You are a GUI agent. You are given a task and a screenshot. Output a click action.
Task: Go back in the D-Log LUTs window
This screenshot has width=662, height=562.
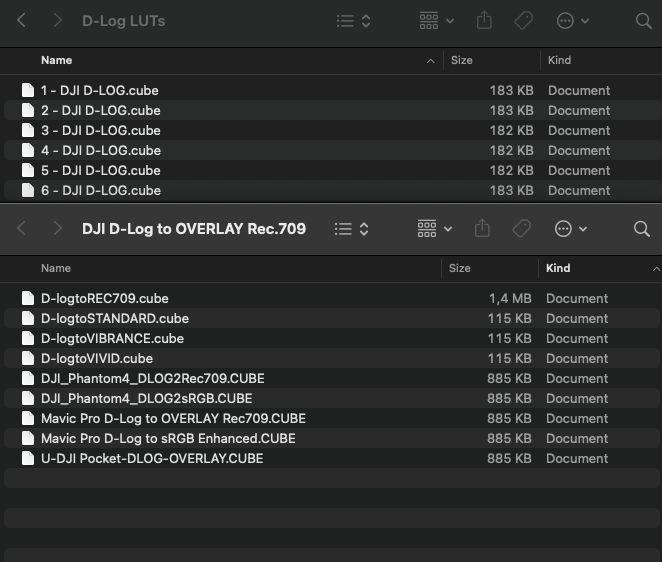22,21
